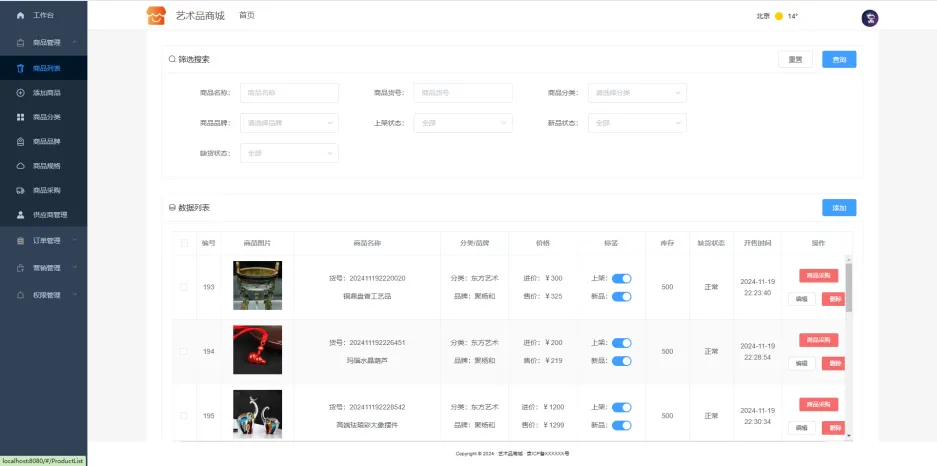Toggle 新品 switch for product 194
The width and height of the screenshot is (937, 466).
(621, 360)
